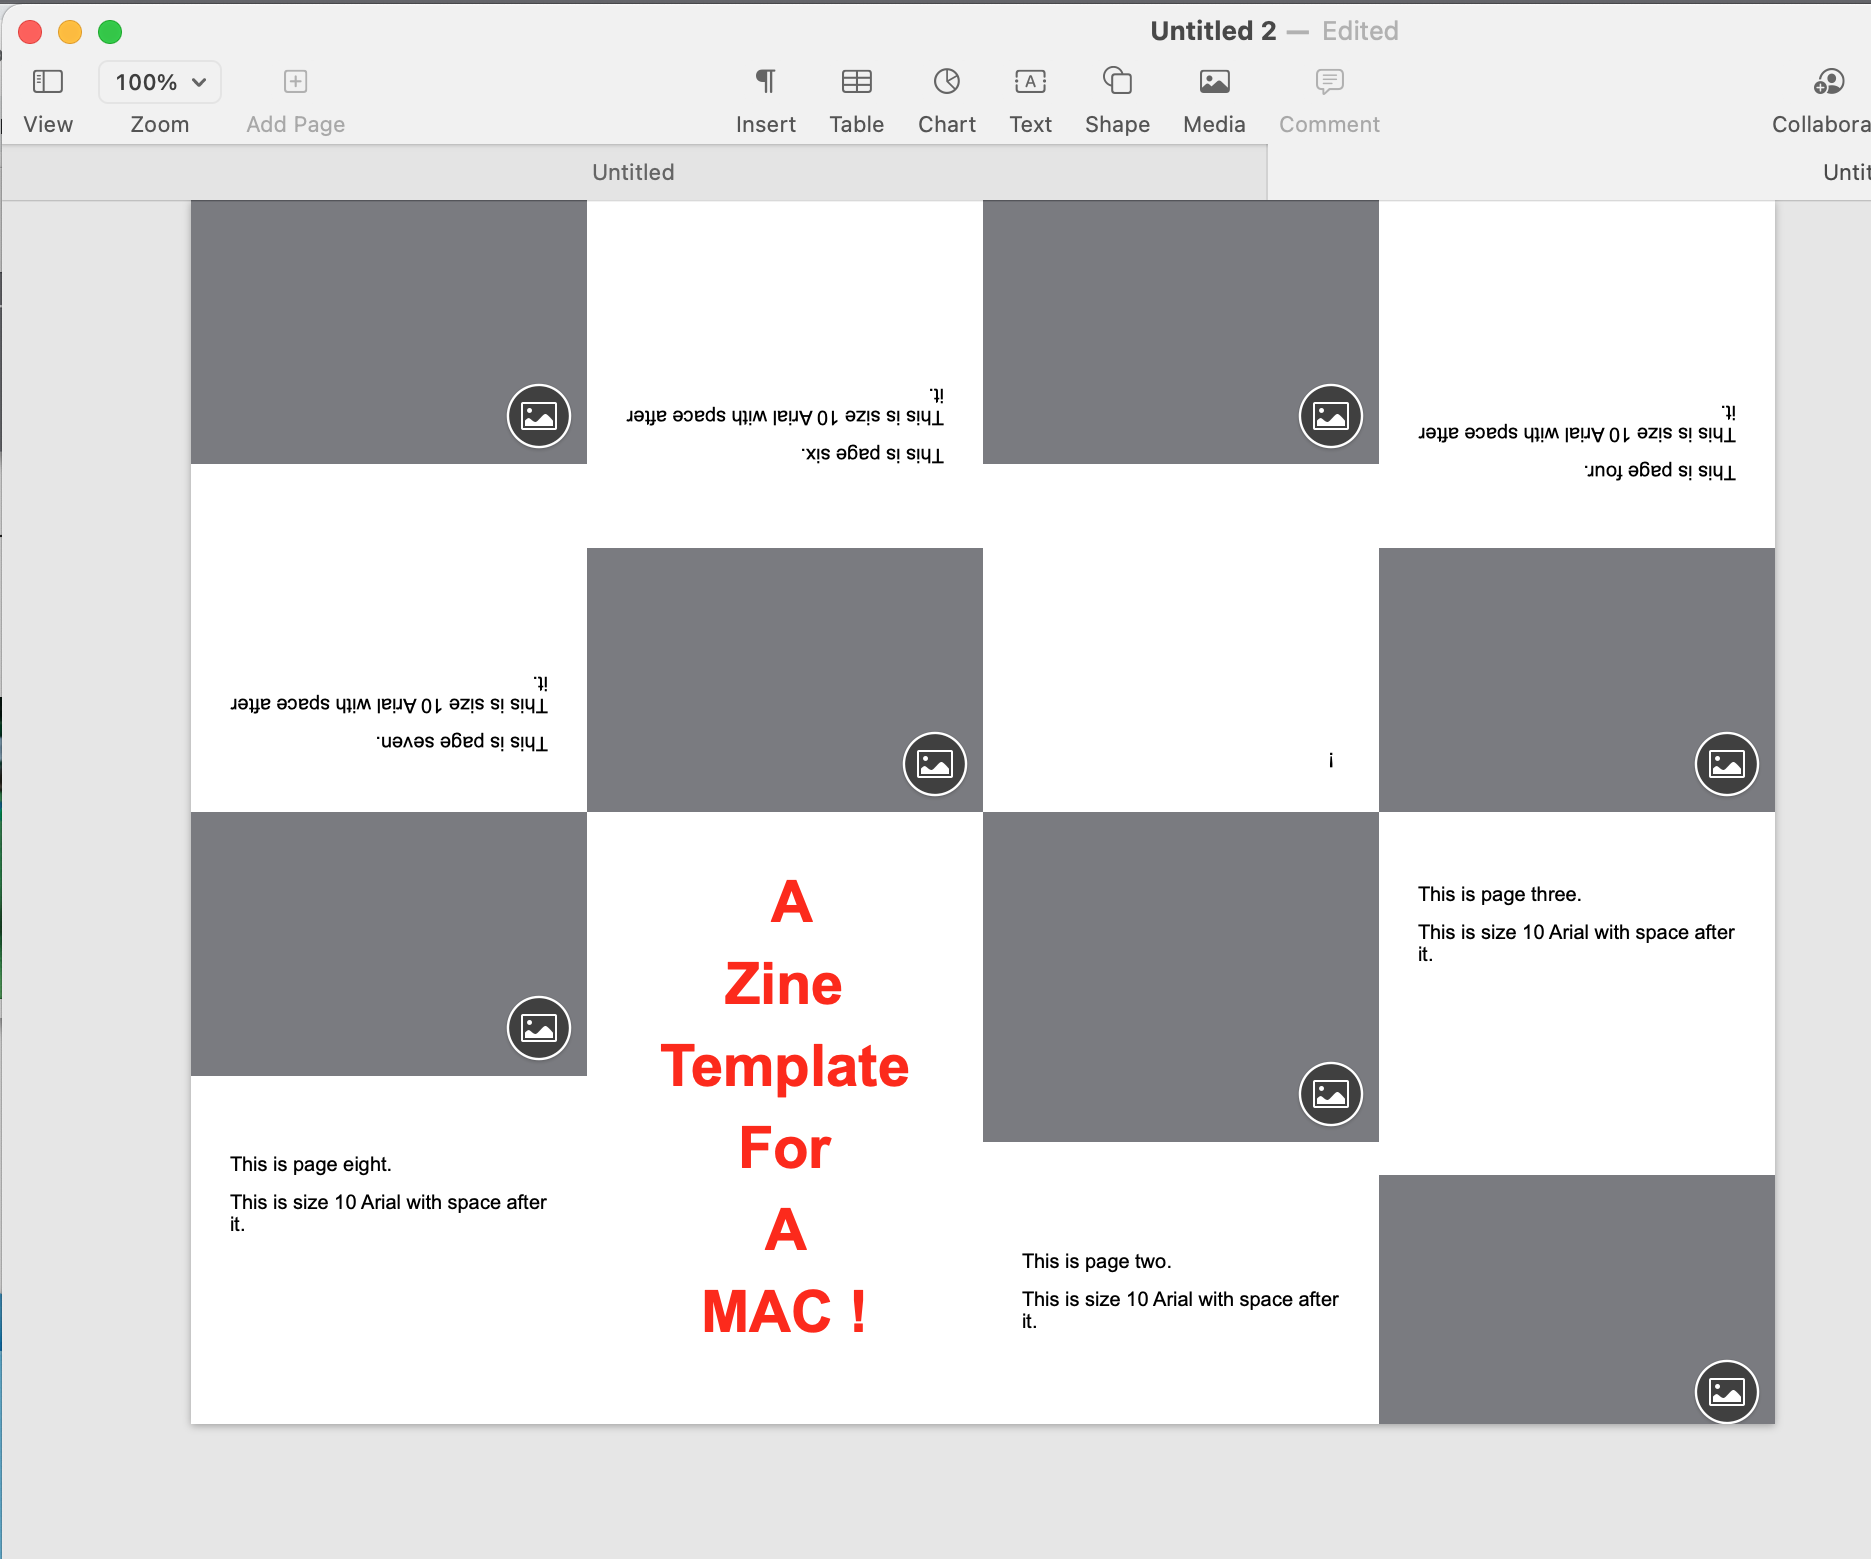
Task: Open the Media menu
Action: point(1214,82)
